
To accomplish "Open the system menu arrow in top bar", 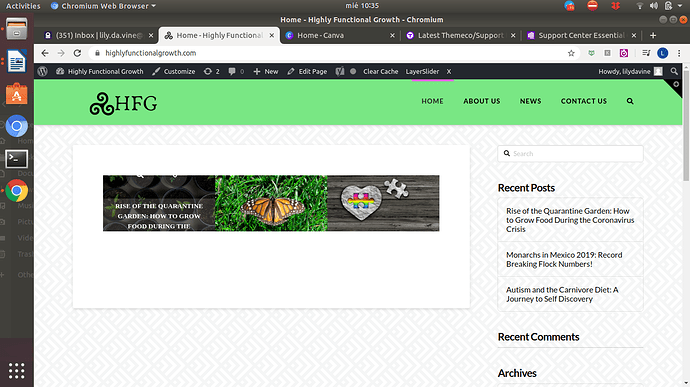I will [x=680, y=6].
